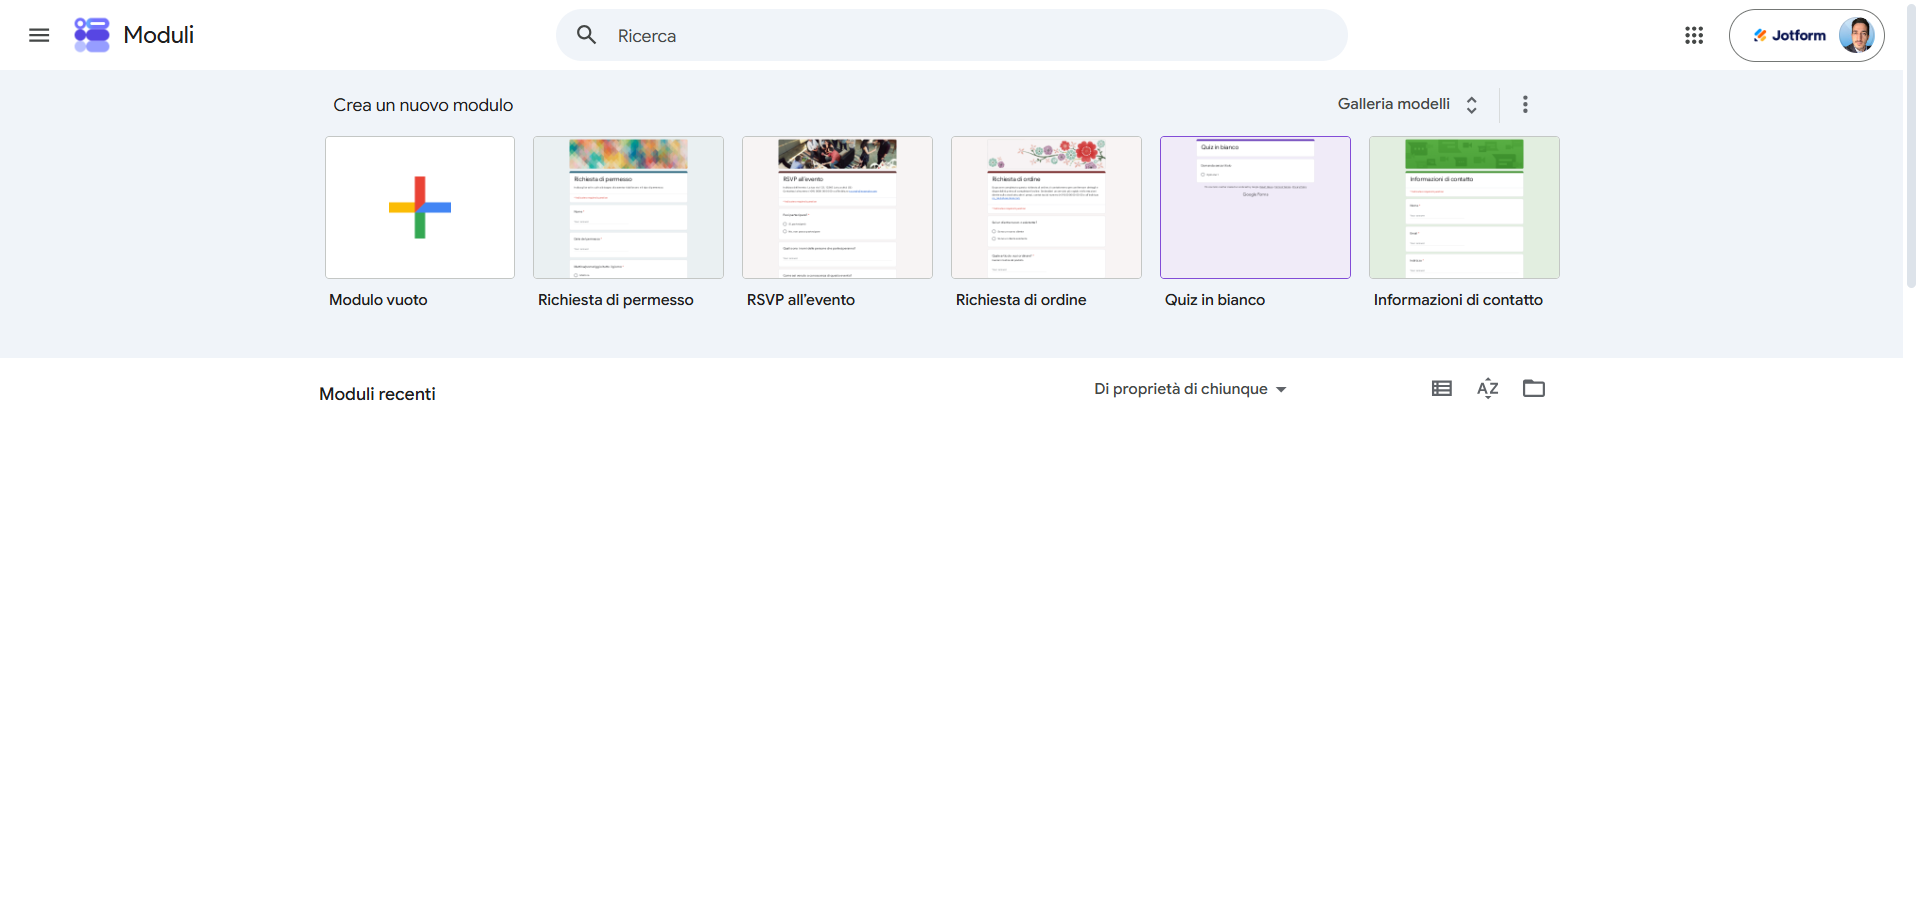Click the Moduli forms logo icon
1920x911 pixels.
click(x=92, y=35)
